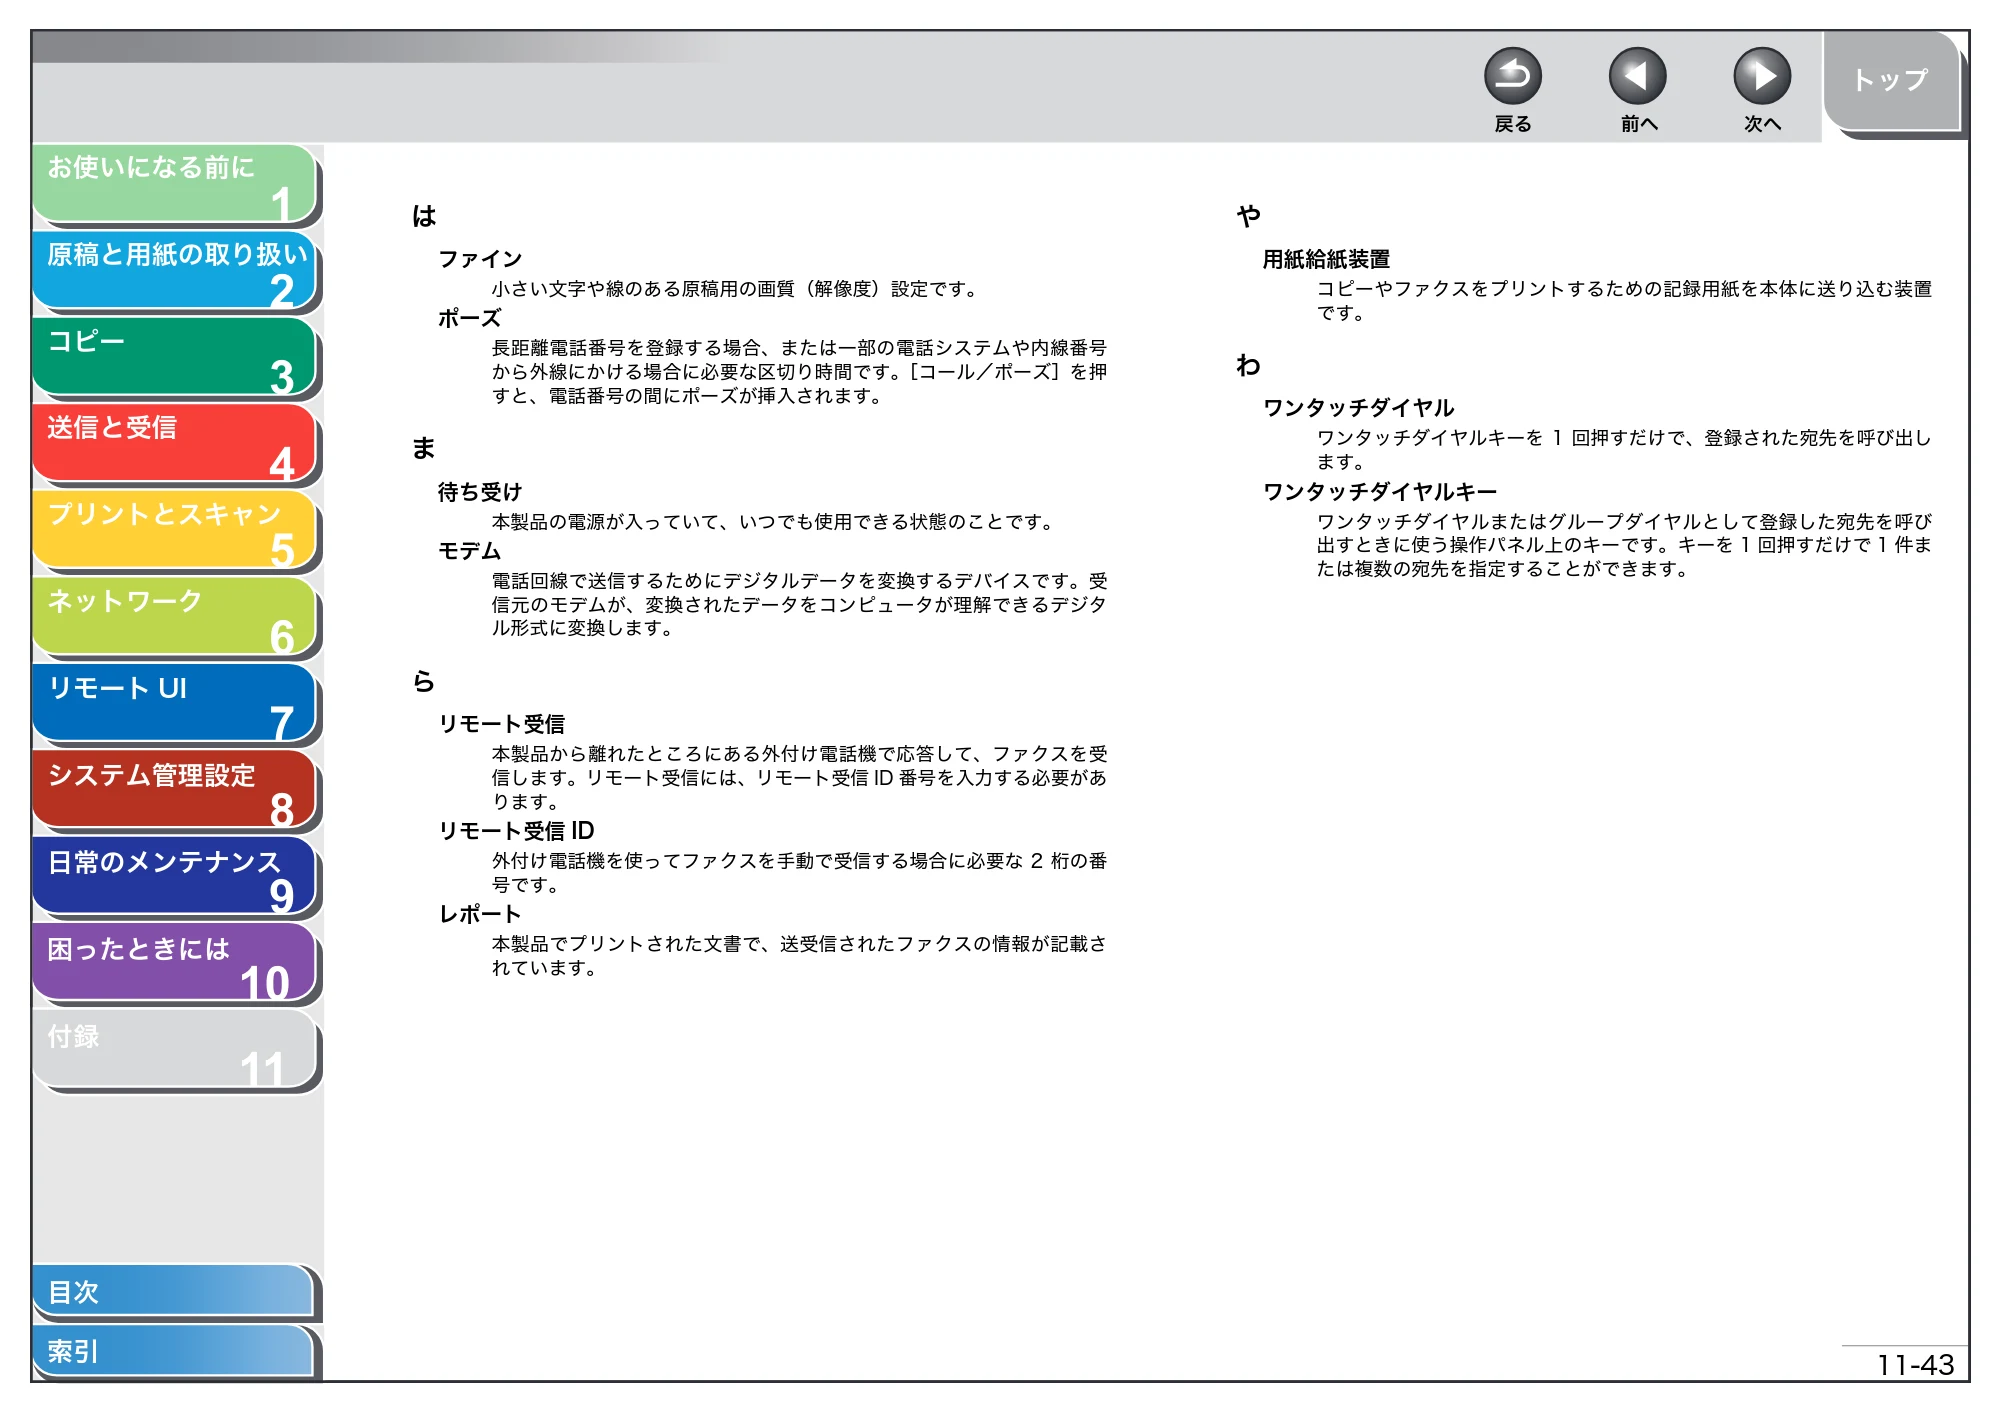Go to next page with 次へ icon
The height and width of the screenshot is (1414, 2000).
tap(1761, 76)
